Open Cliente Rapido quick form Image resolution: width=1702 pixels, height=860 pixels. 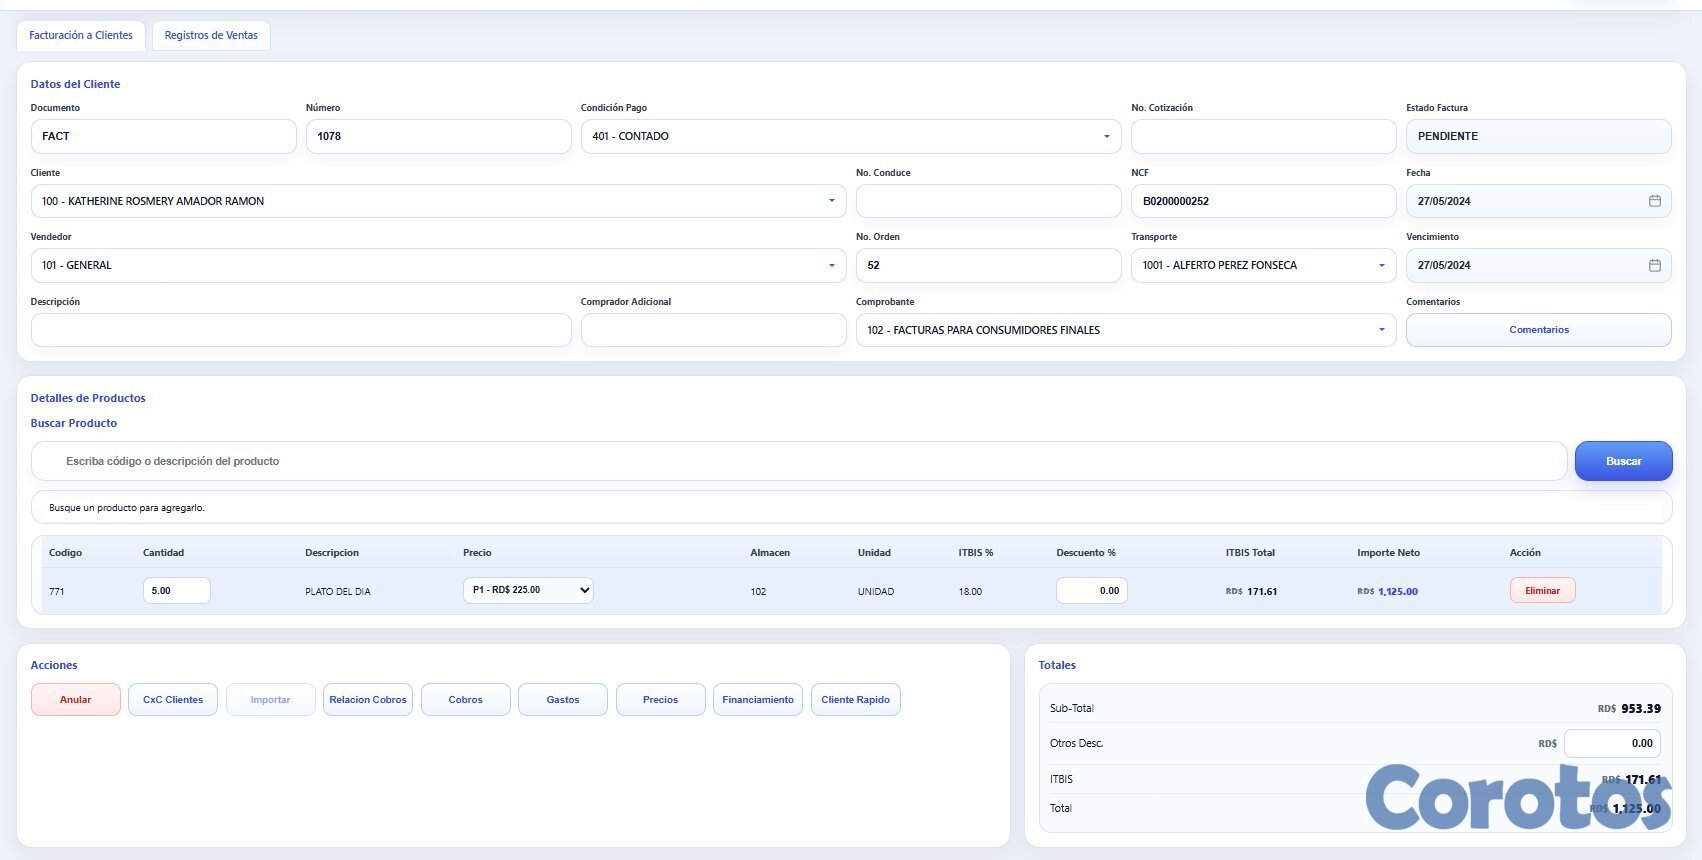(x=855, y=700)
